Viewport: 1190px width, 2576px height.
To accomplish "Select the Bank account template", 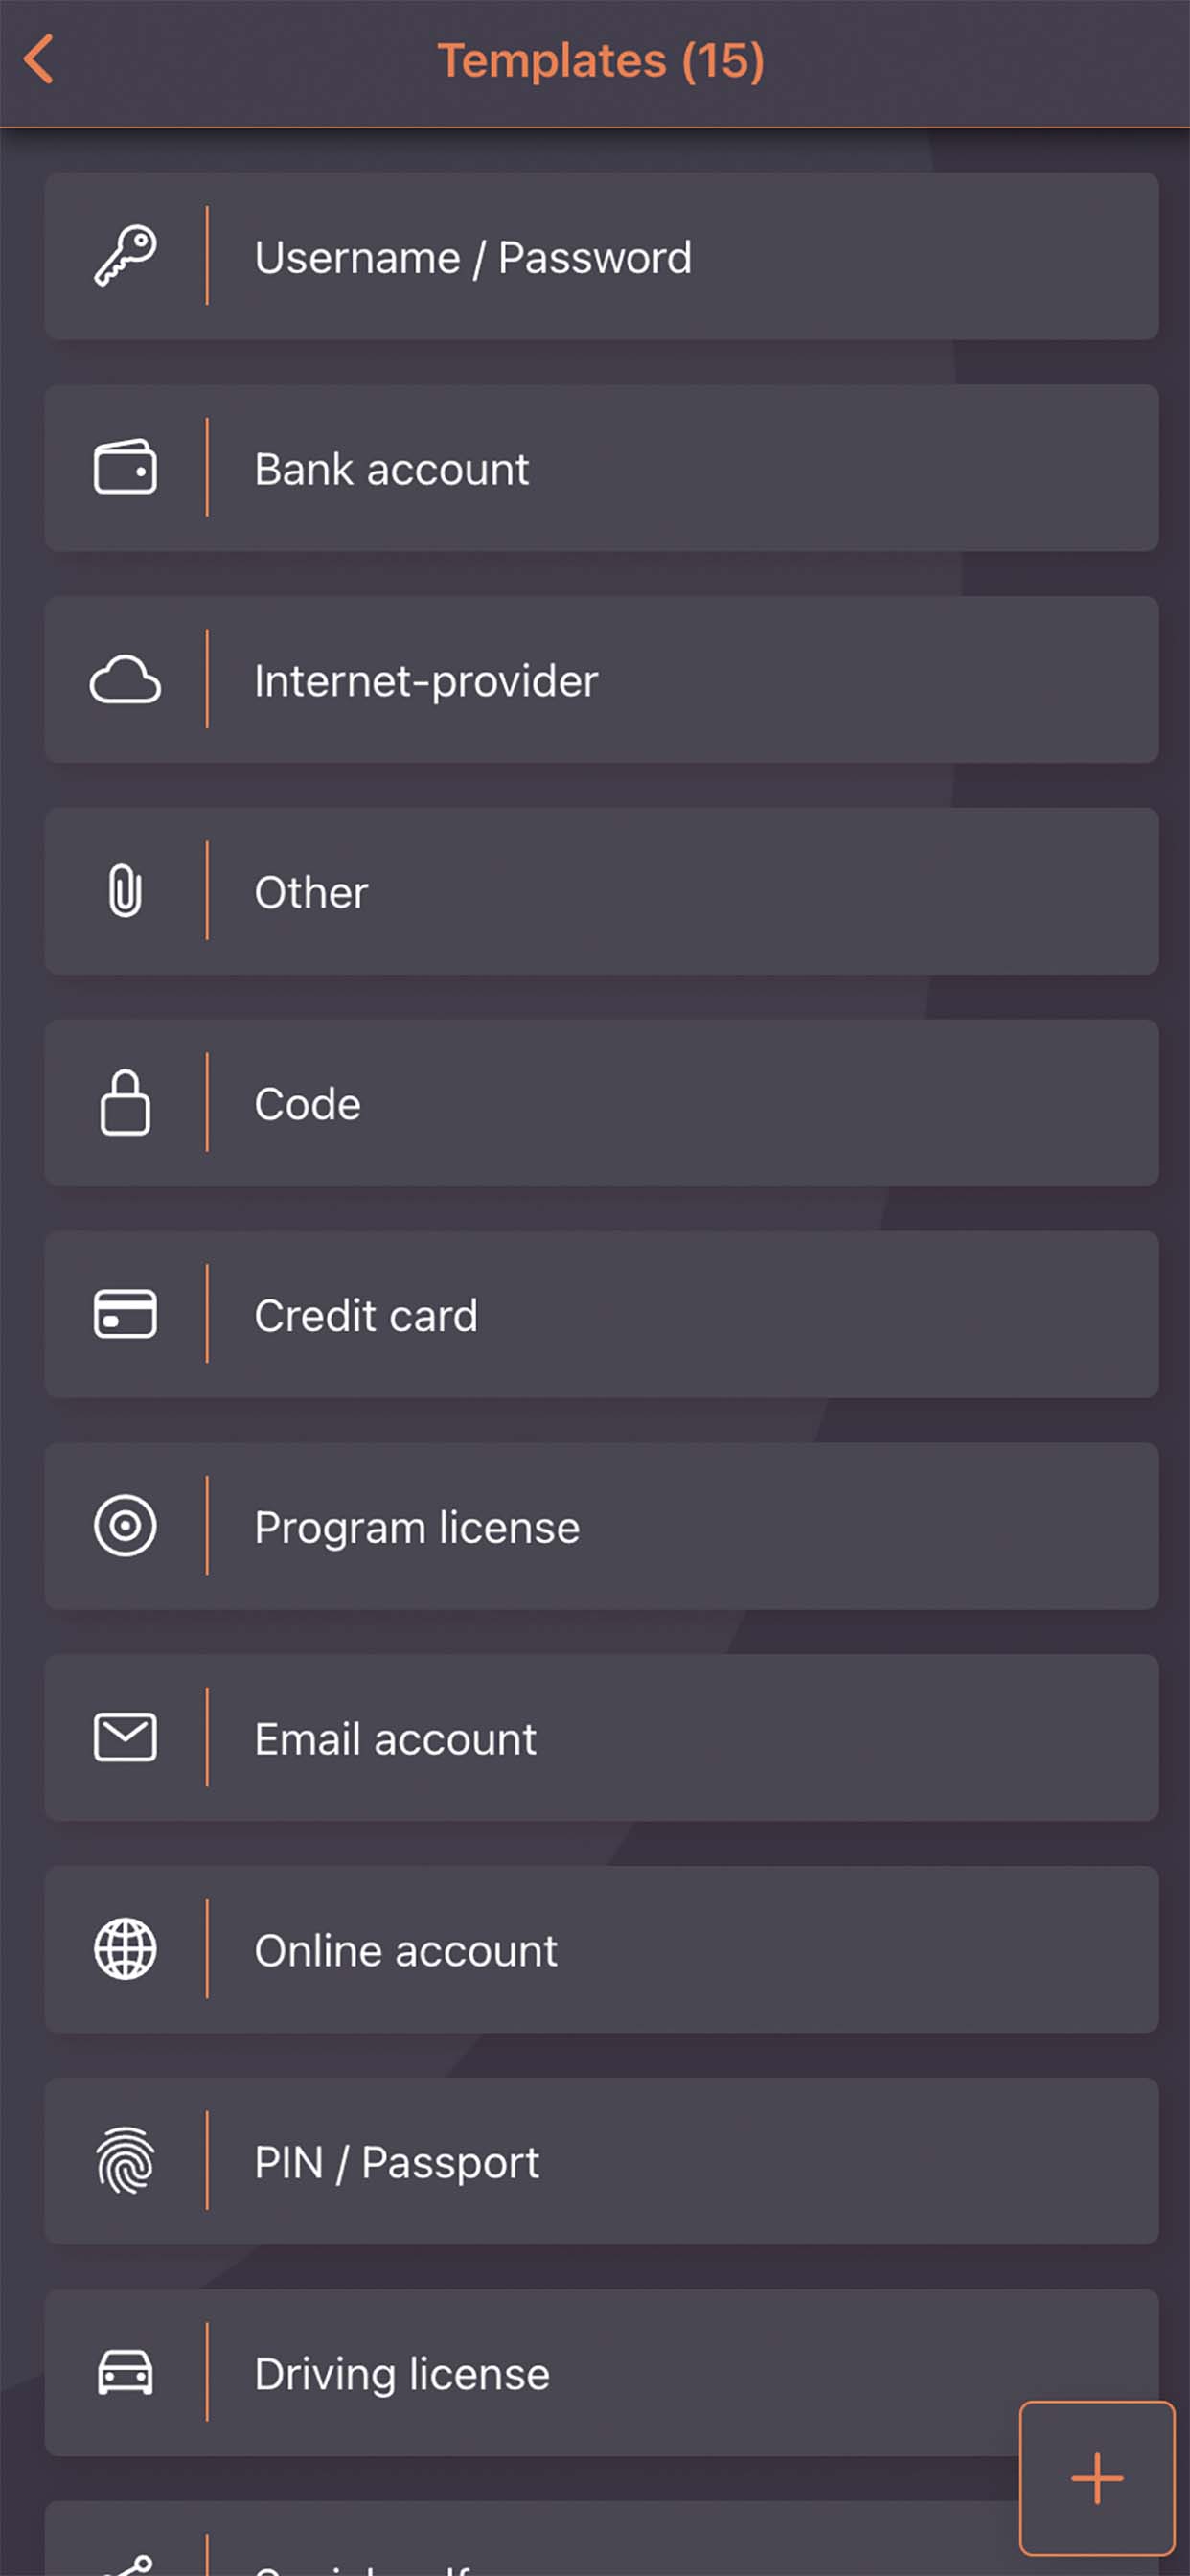I will 600,469.
